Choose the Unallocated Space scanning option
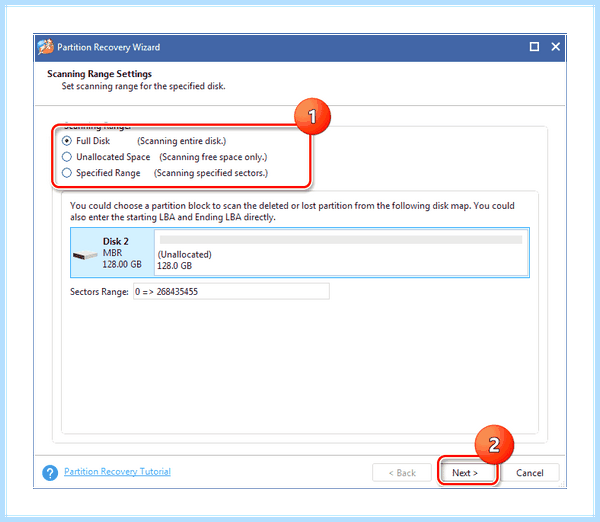The image size is (600, 522). coord(67,157)
